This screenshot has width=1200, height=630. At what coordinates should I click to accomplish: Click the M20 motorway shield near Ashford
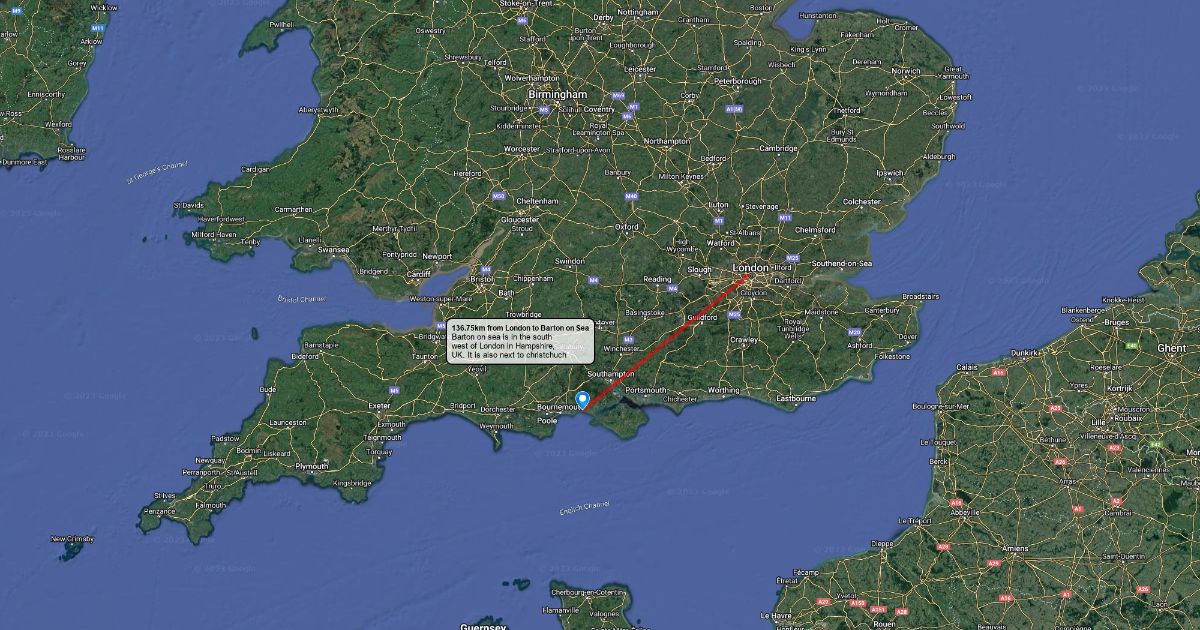point(853,332)
